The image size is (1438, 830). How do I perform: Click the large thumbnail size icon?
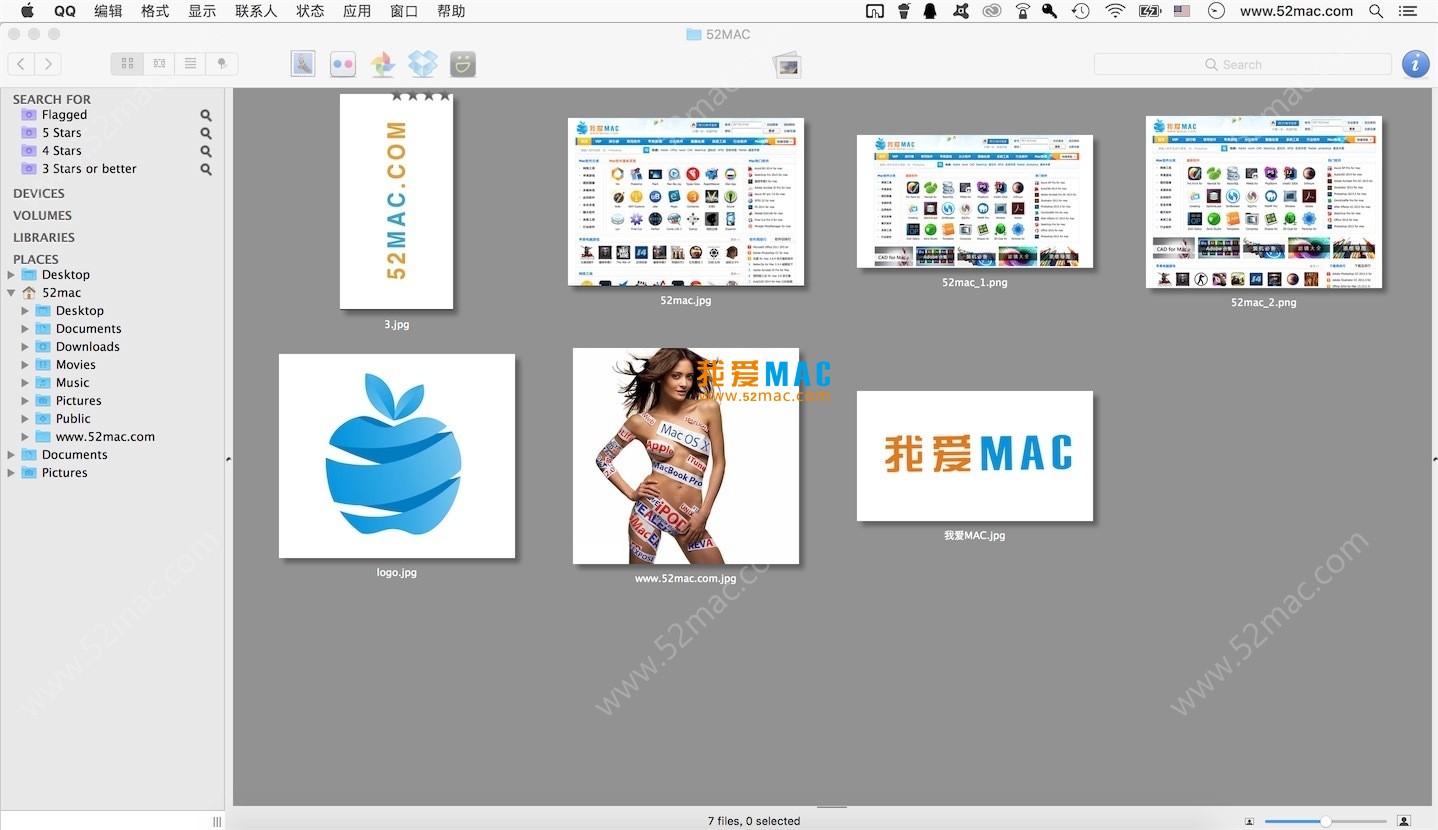[1404, 821]
